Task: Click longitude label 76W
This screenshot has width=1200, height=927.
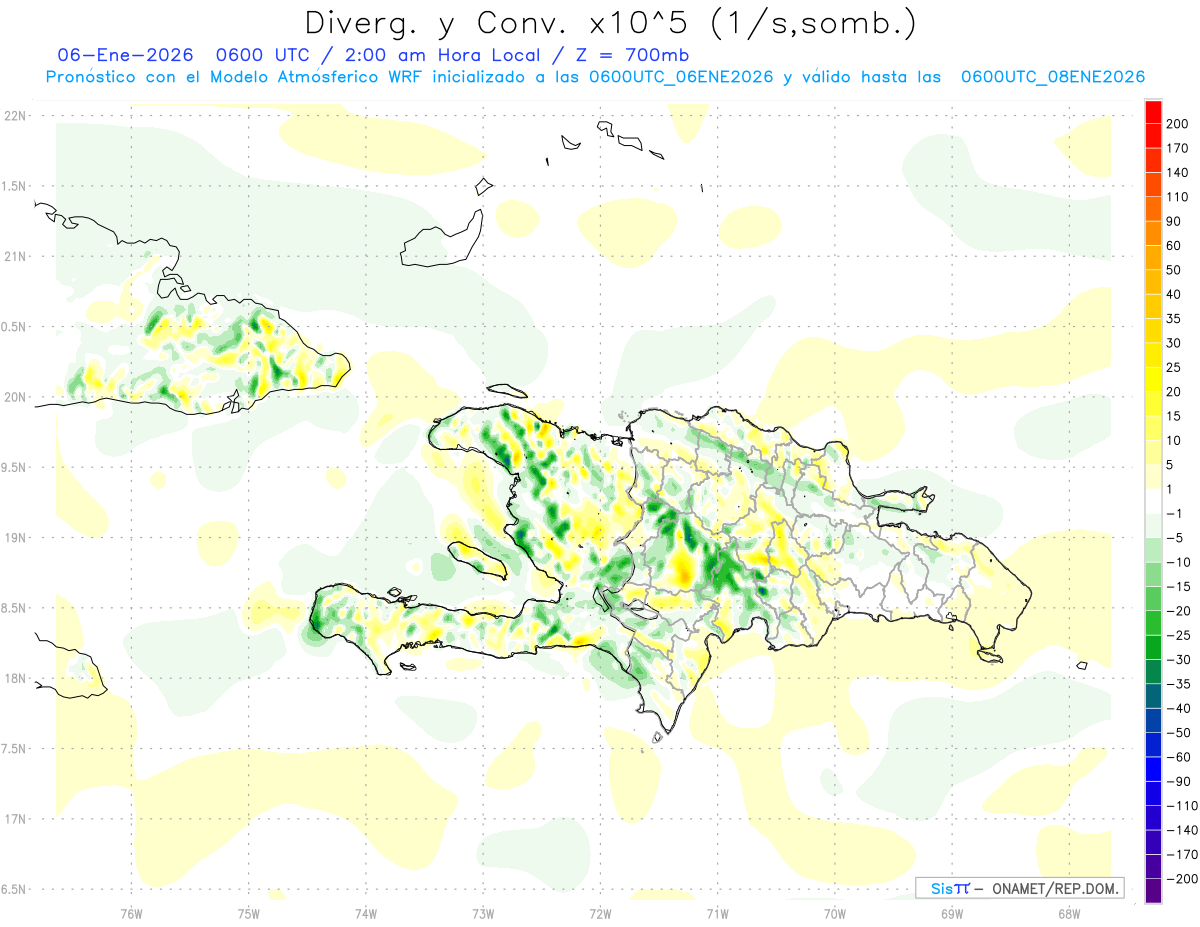Action: click(132, 913)
